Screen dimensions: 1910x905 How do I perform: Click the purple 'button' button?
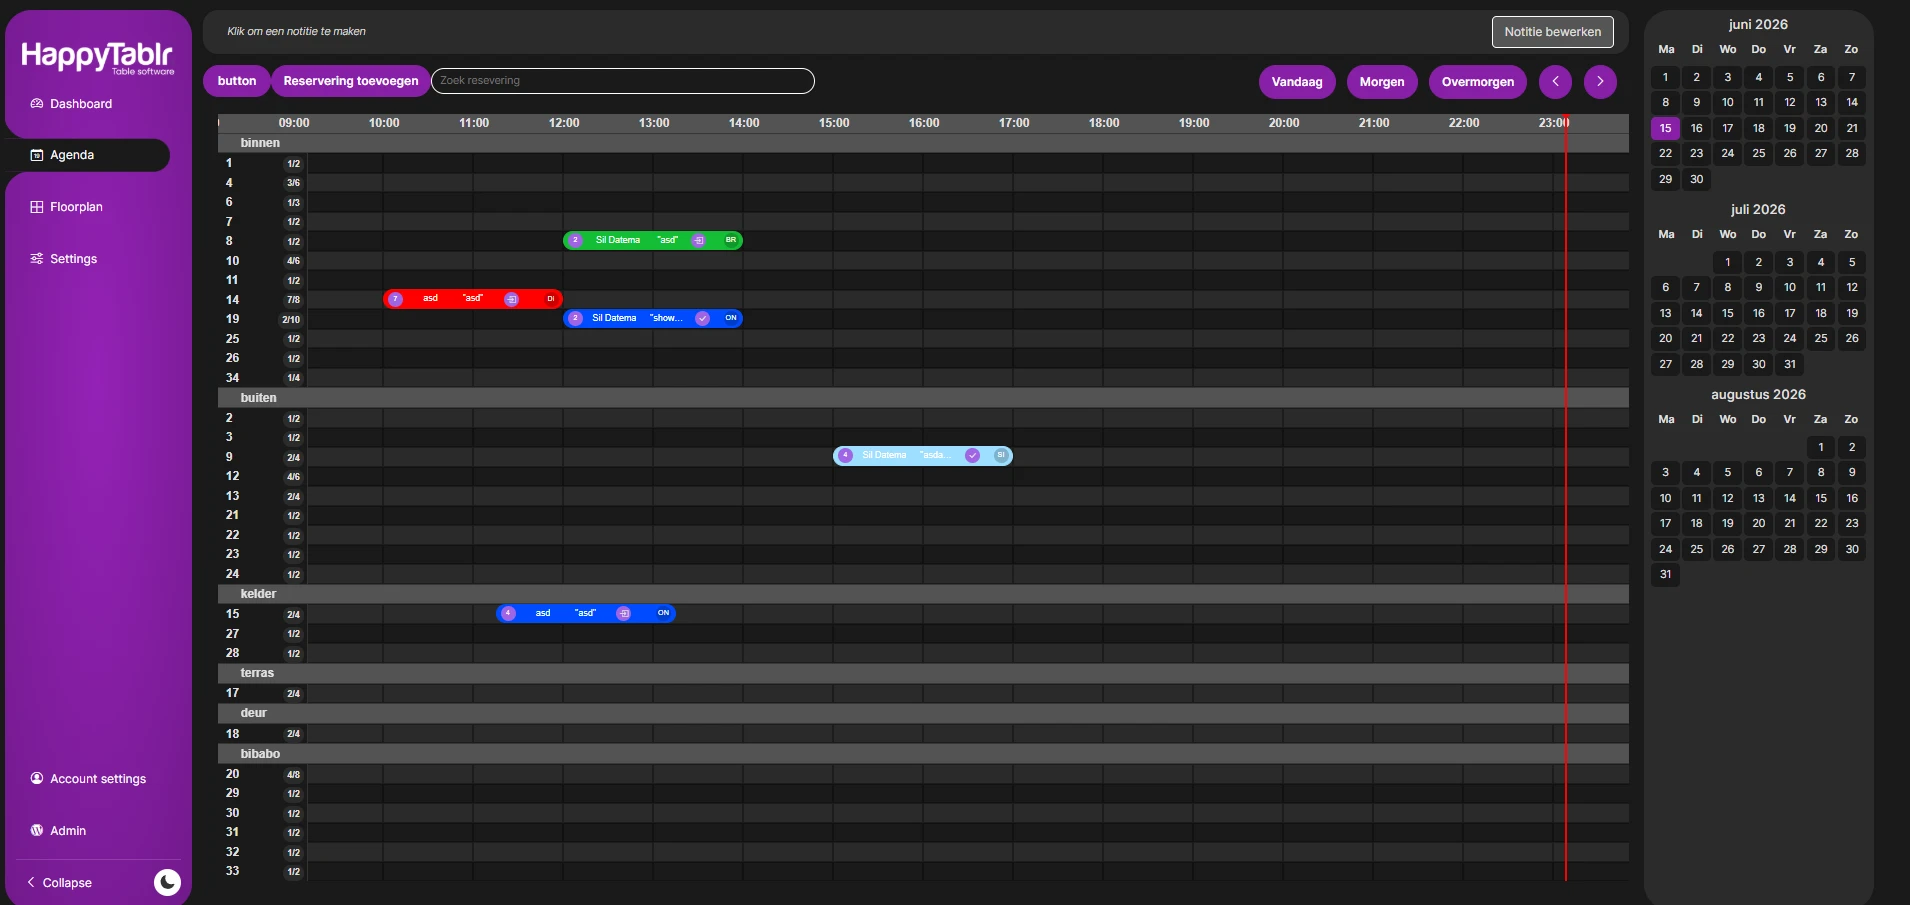(237, 81)
